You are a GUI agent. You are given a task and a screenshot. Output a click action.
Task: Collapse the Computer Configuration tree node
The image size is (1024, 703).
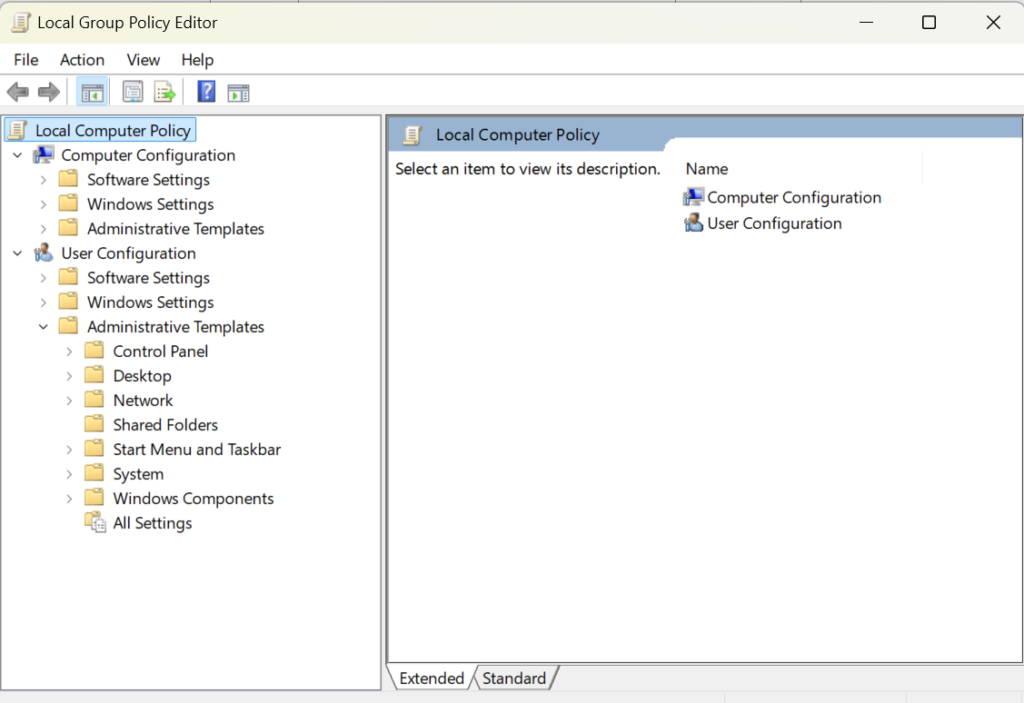tap(17, 156)
